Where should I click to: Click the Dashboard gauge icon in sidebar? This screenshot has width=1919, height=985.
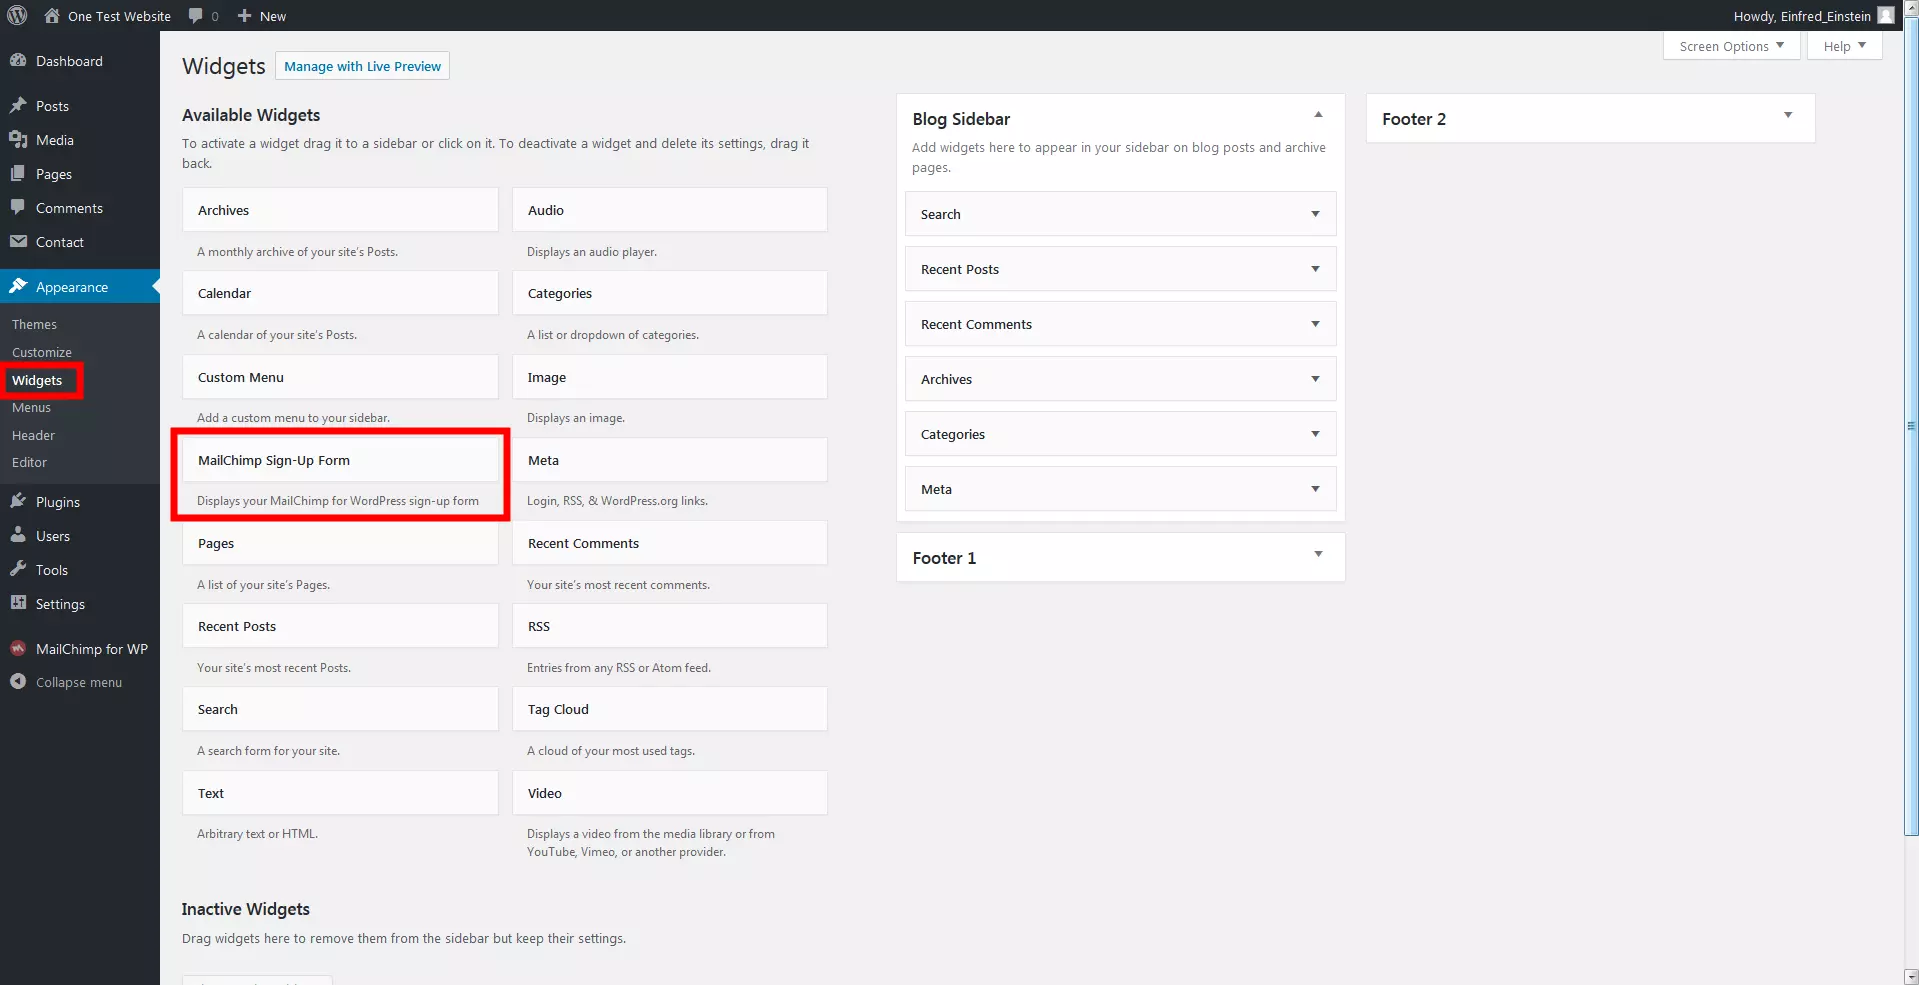[18, 61]
